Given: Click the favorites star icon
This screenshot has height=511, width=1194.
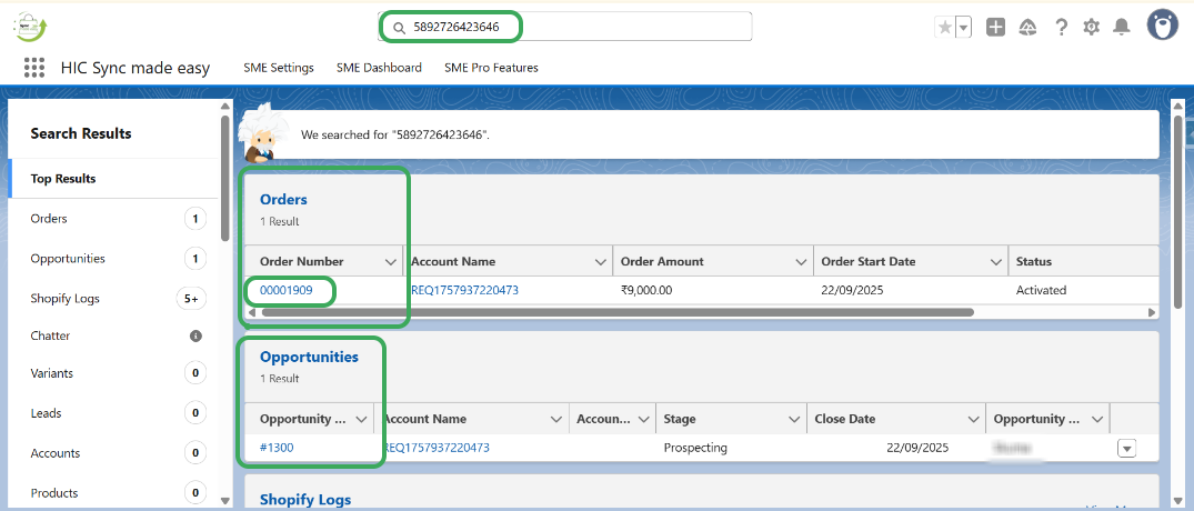Looking at the screenshot, I should coord(945,27).
